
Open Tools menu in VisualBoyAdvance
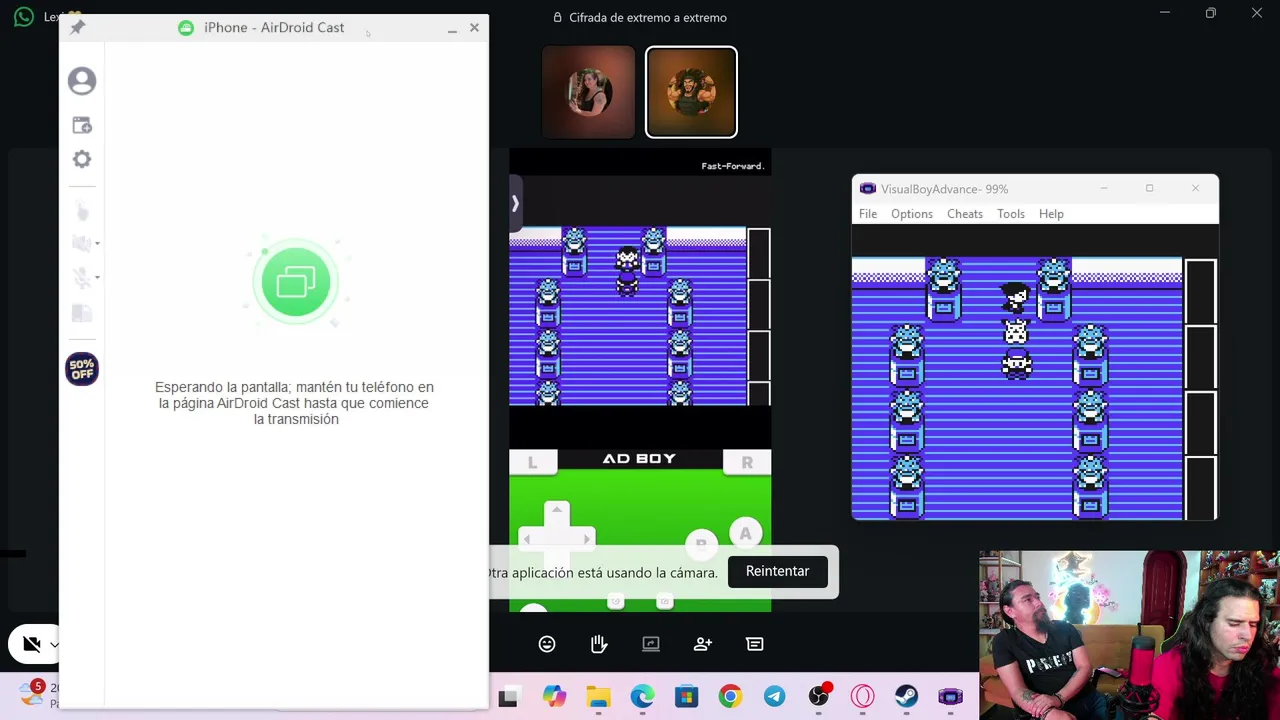coord(1011,214)
